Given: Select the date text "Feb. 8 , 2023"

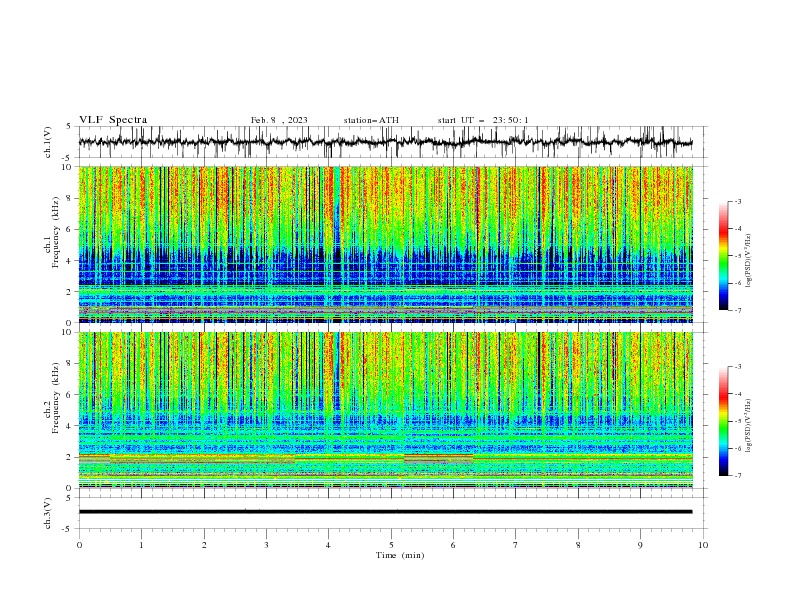Looking at the screenshot, I should tap(279, 120).
